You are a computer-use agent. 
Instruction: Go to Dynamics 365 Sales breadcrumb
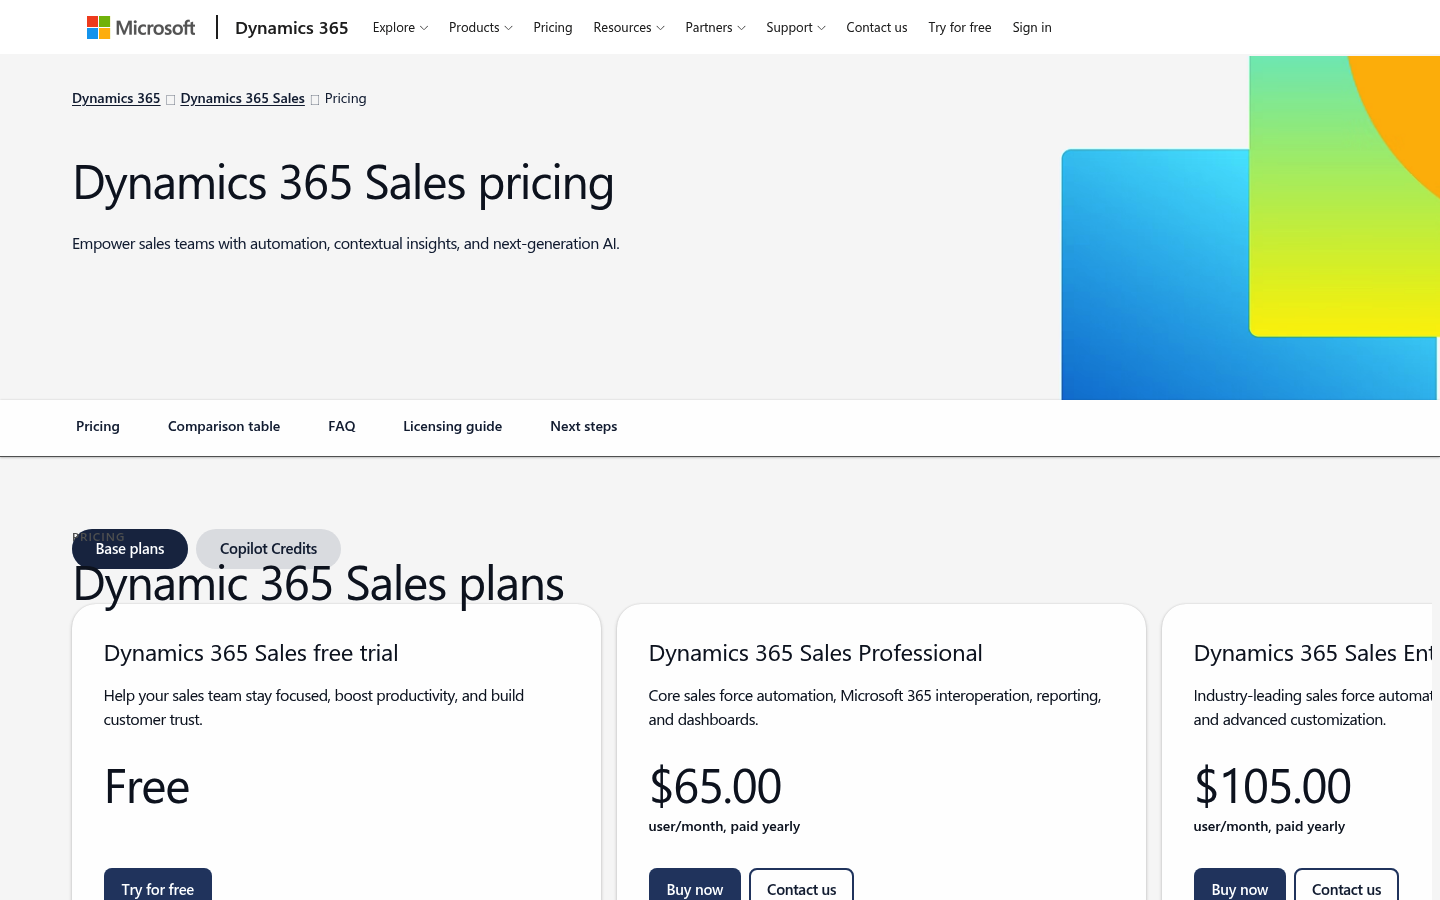242,98
